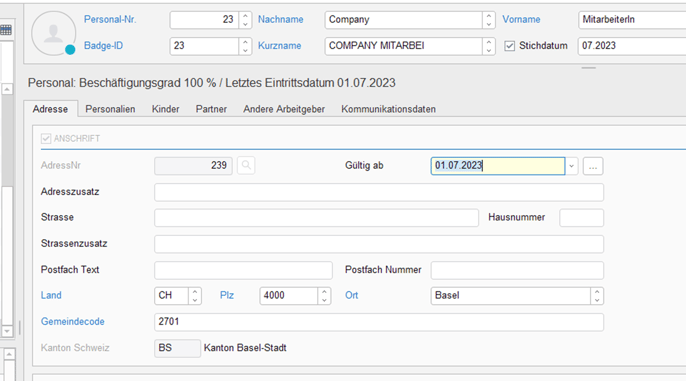686x381 pixels.
Task: Click the magnifier search icon beside AdressNr
Action: point(246,165)
